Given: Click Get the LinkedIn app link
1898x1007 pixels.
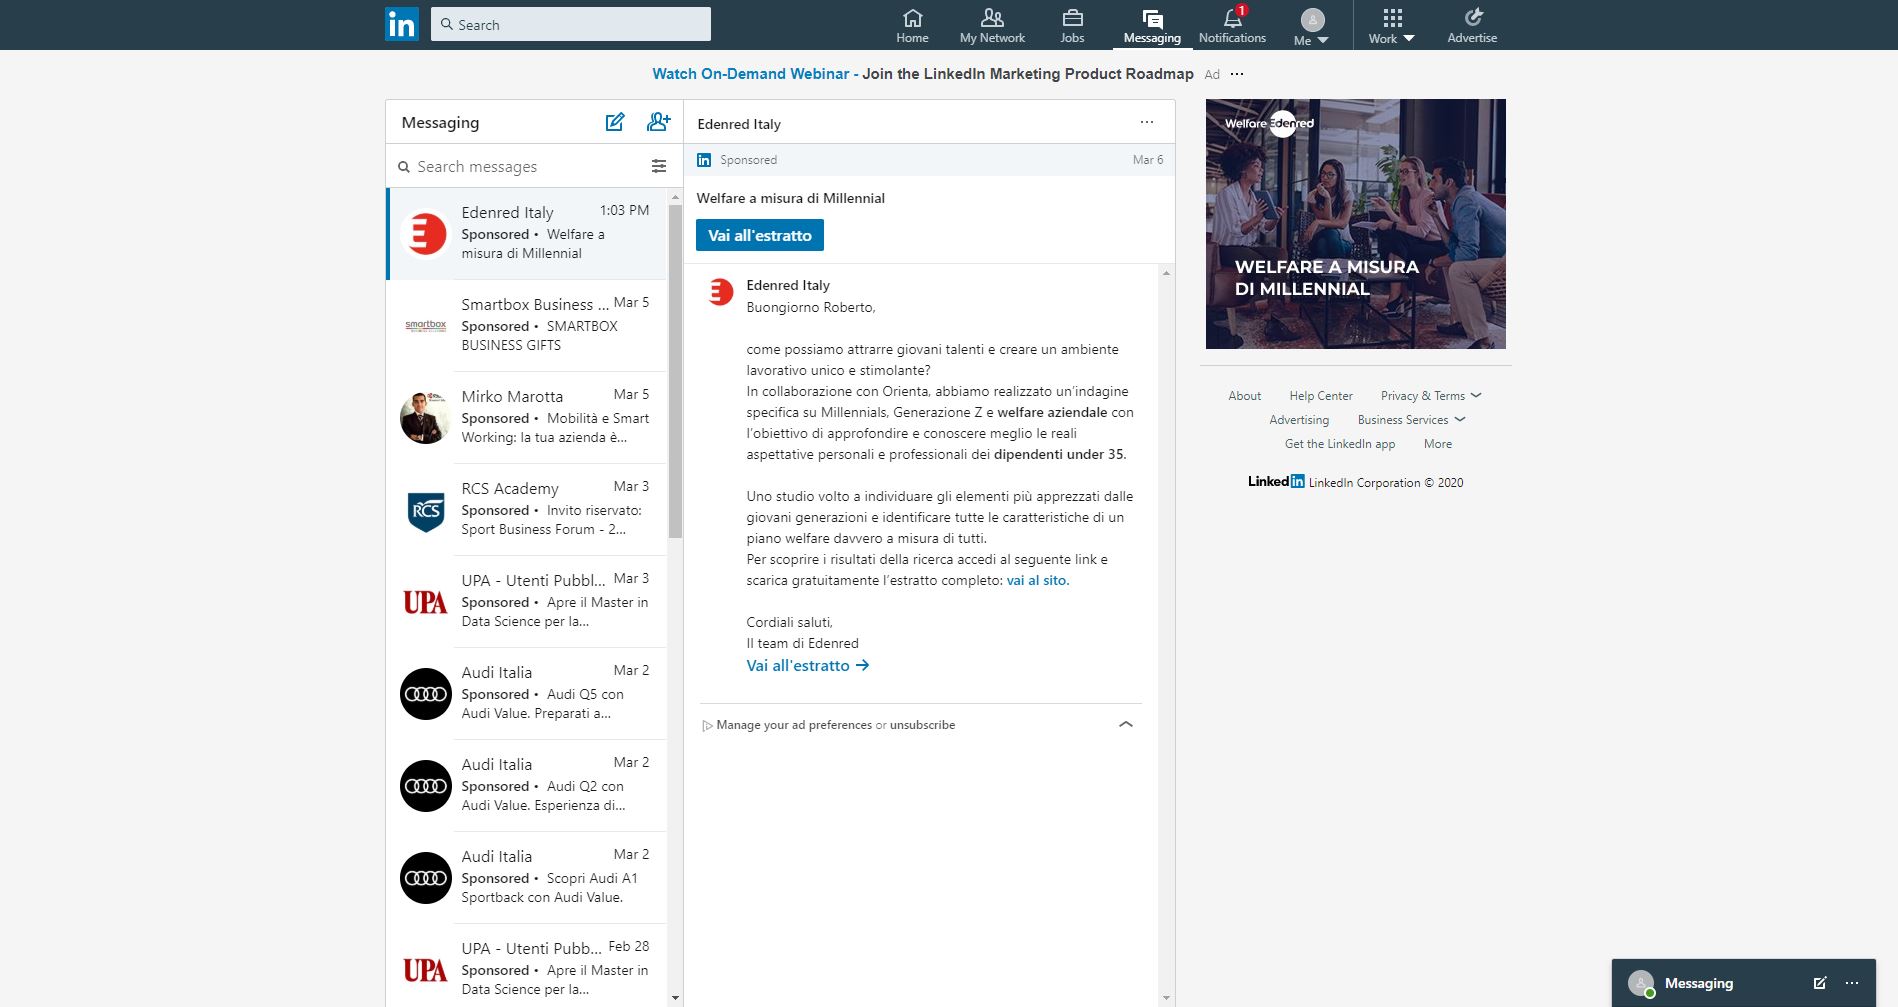Looking at the screenshot, I should [1340, 444].
